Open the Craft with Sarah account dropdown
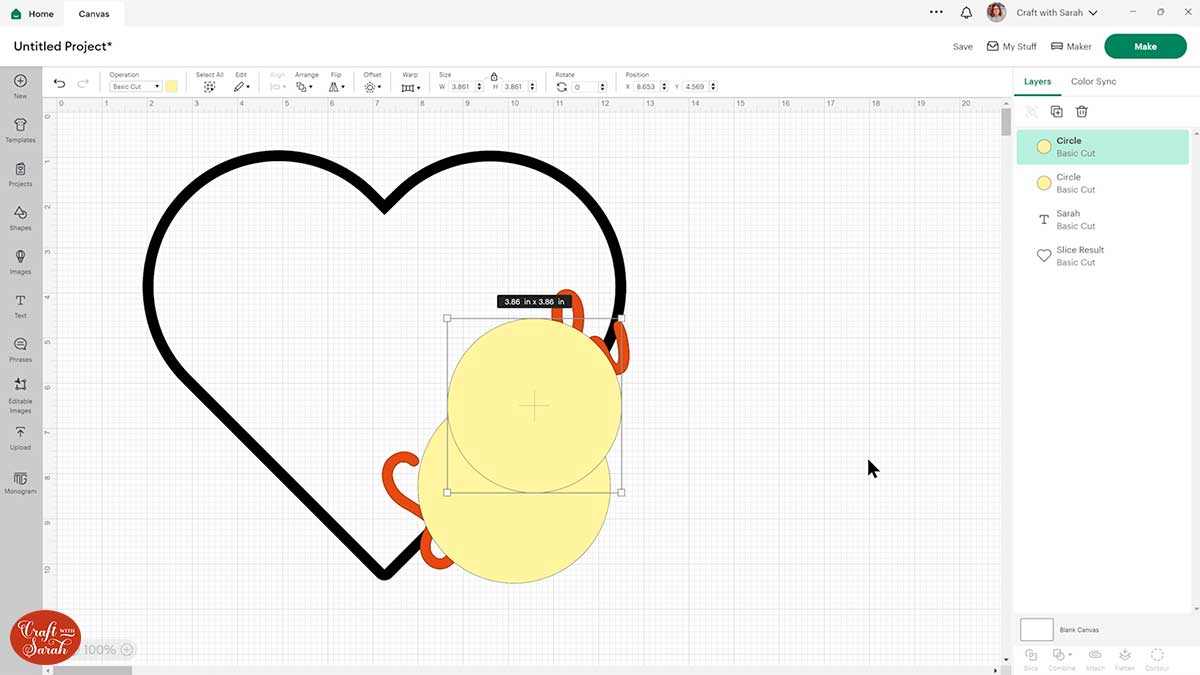 coord(1057,13)
